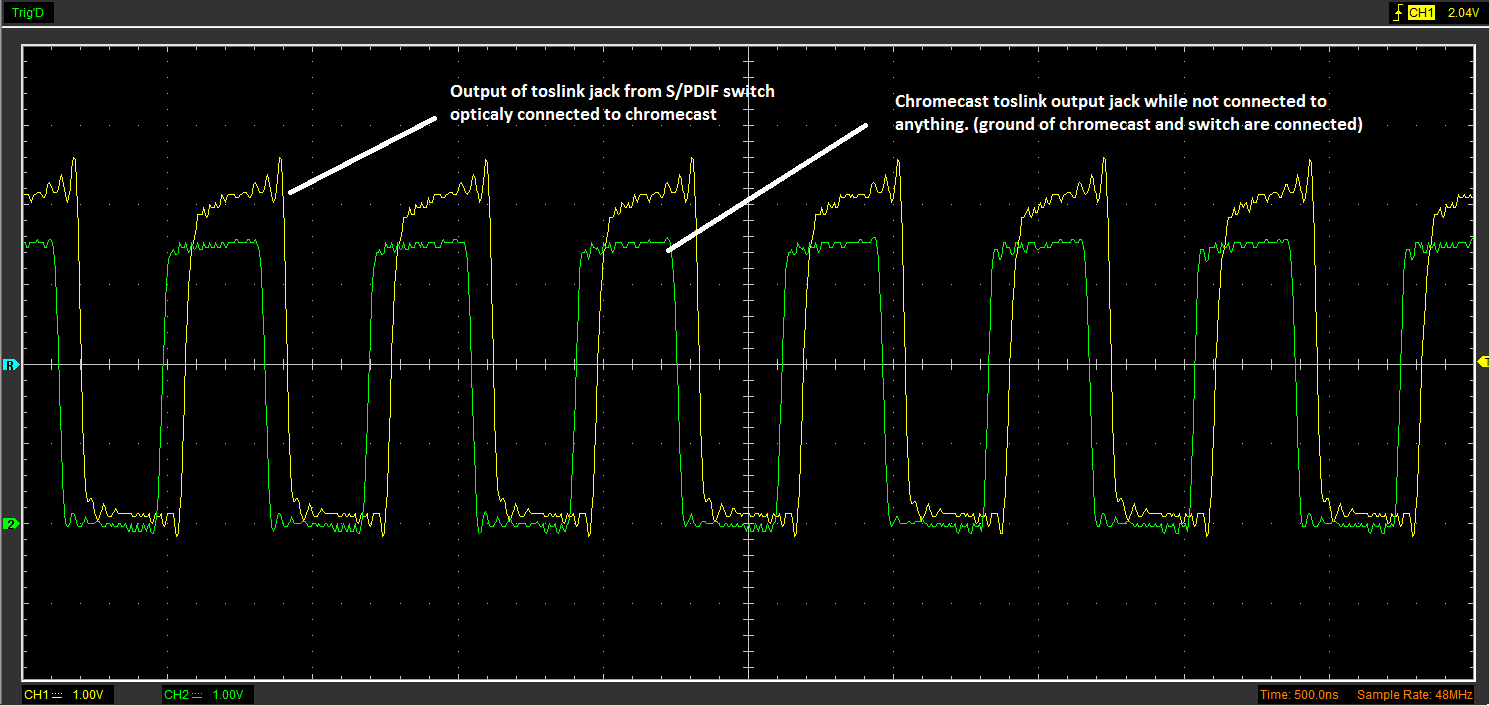Click the yellow trigger level marker
This screenshot has height=706, width=1489.
tap(1482, 360)
